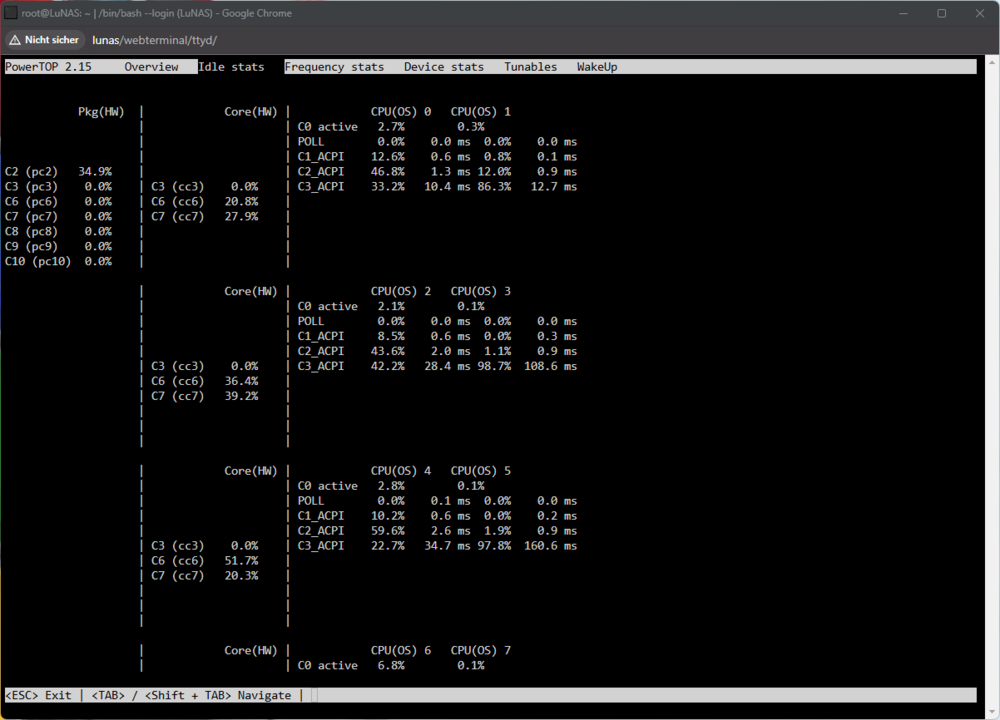The image size is (1000, 720).
Task: Click the C7 (pc7) package row
Action: tap(59, 217)
